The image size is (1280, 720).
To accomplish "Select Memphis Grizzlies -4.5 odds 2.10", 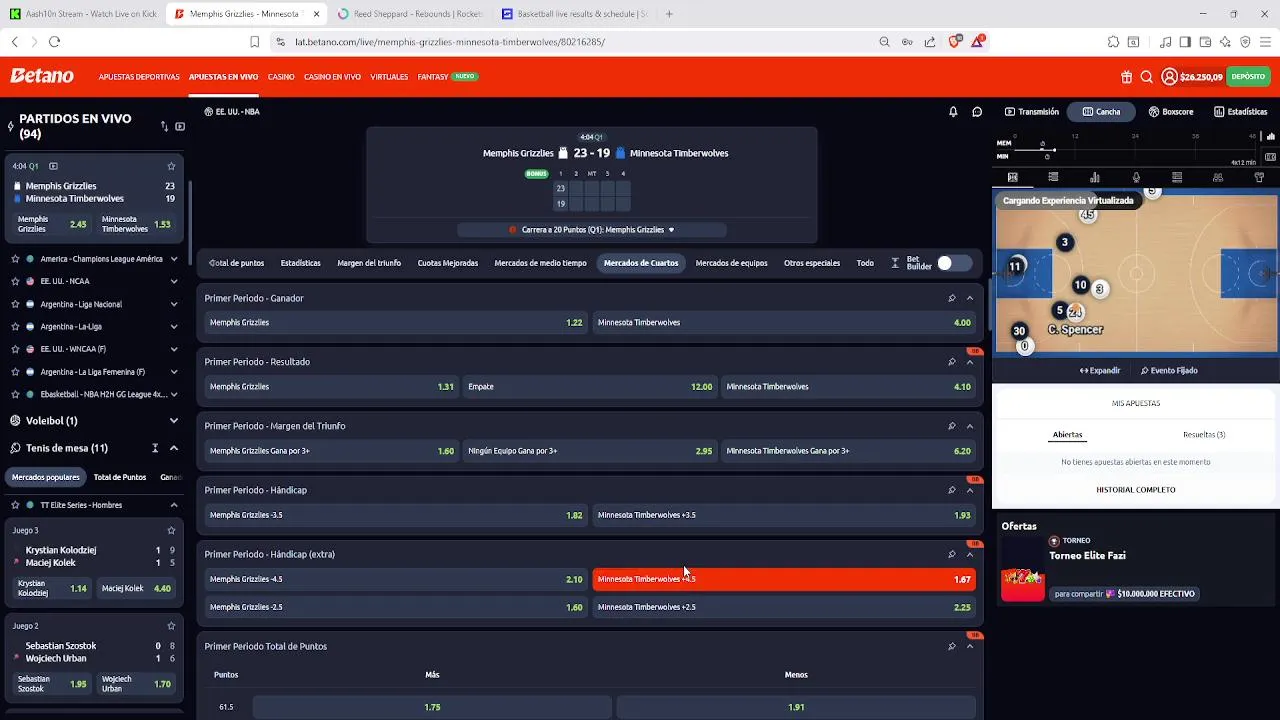I will (396, 579).
